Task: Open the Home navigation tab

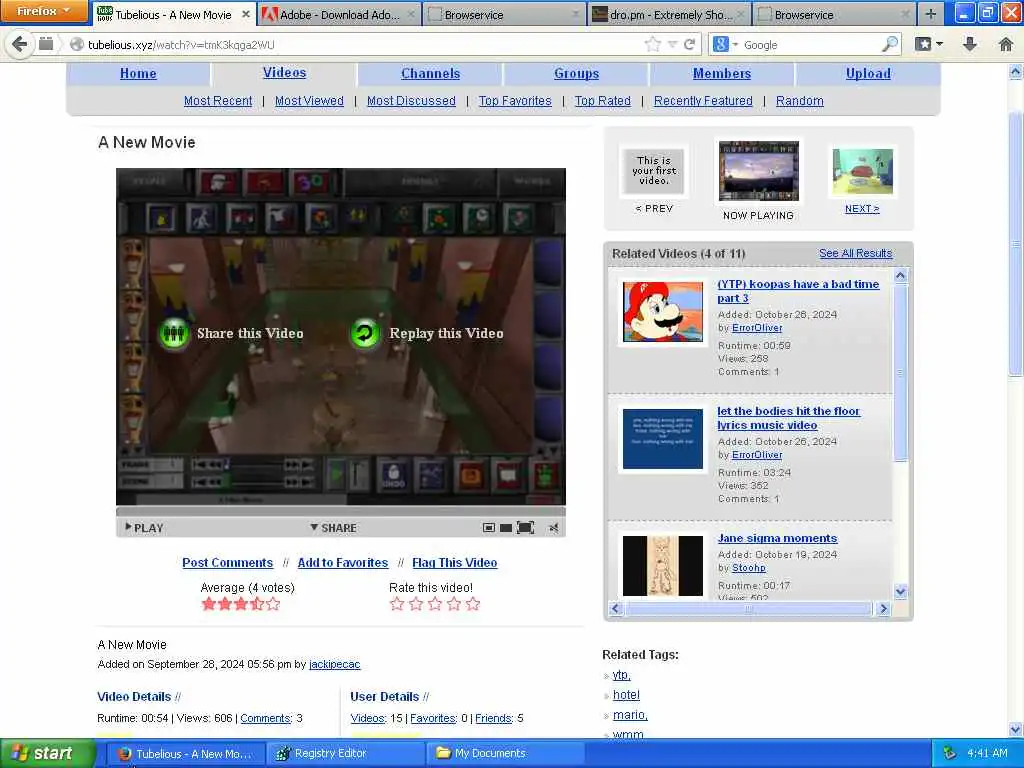Action: click(x=138, y=74)
